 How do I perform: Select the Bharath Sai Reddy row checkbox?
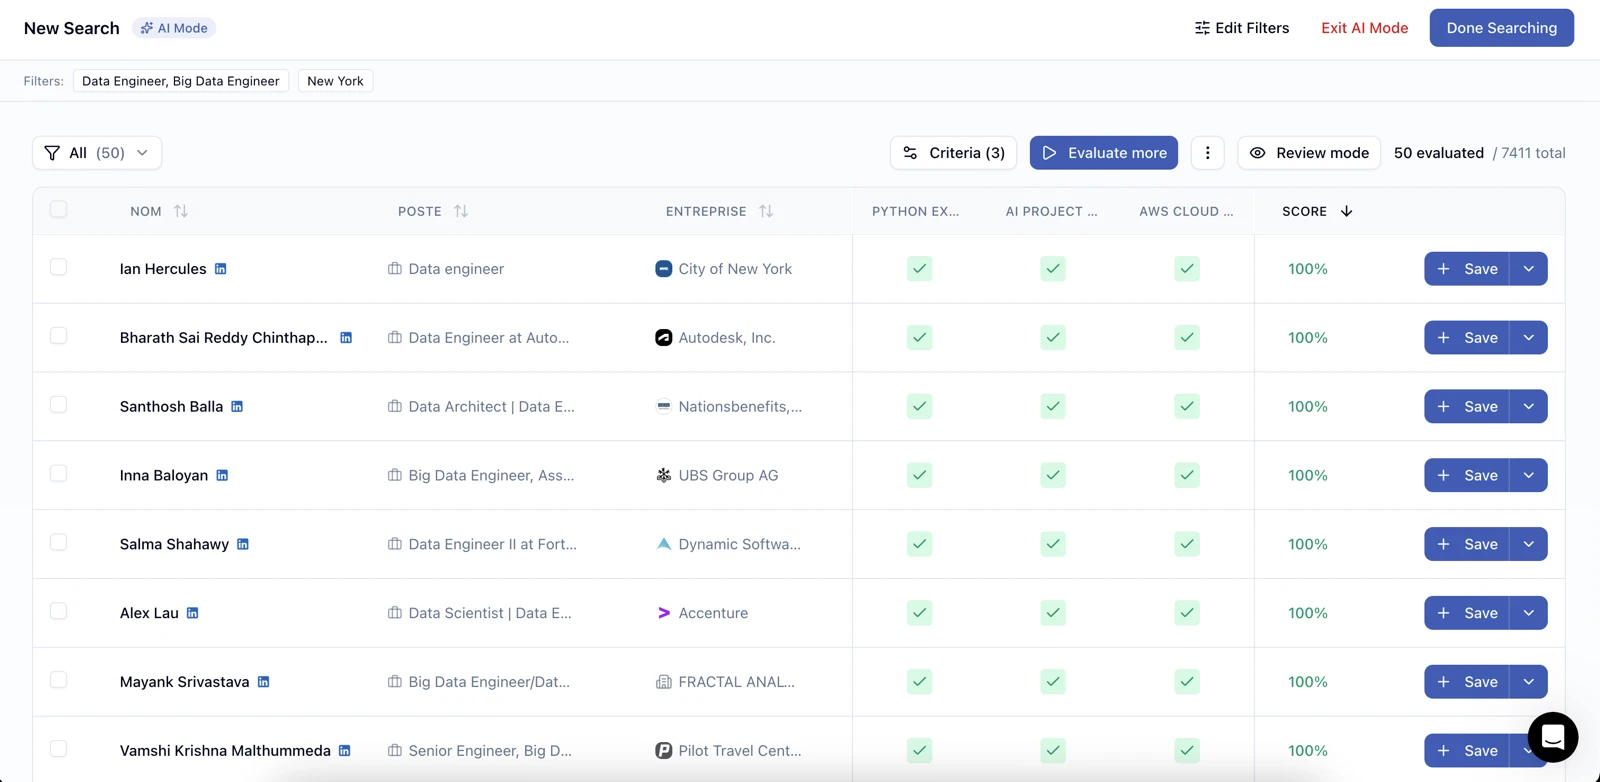[x=59, y=336]
